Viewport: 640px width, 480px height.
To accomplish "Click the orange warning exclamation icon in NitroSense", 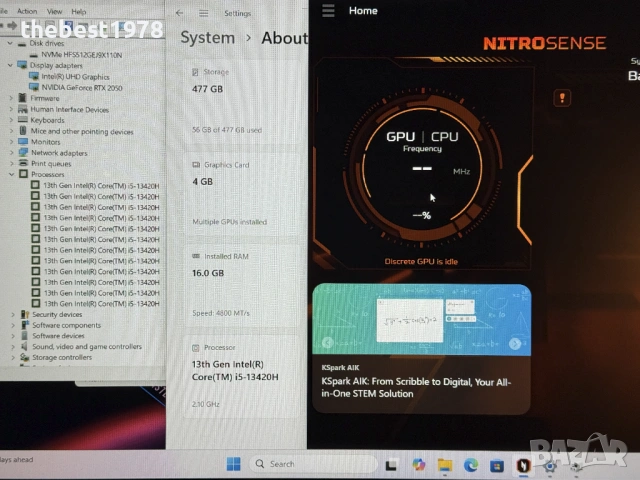I will point(562,98).
